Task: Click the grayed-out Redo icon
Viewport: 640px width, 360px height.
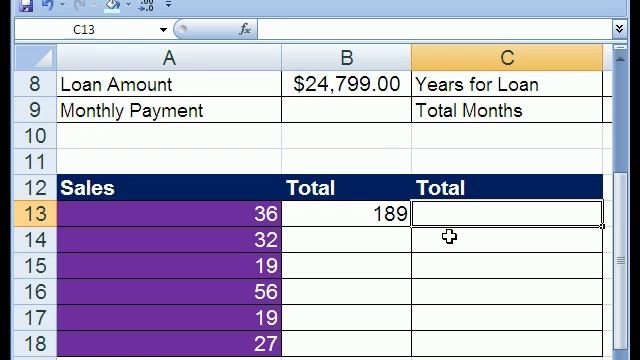Action: pyautogui.click(x=80, y=5)
